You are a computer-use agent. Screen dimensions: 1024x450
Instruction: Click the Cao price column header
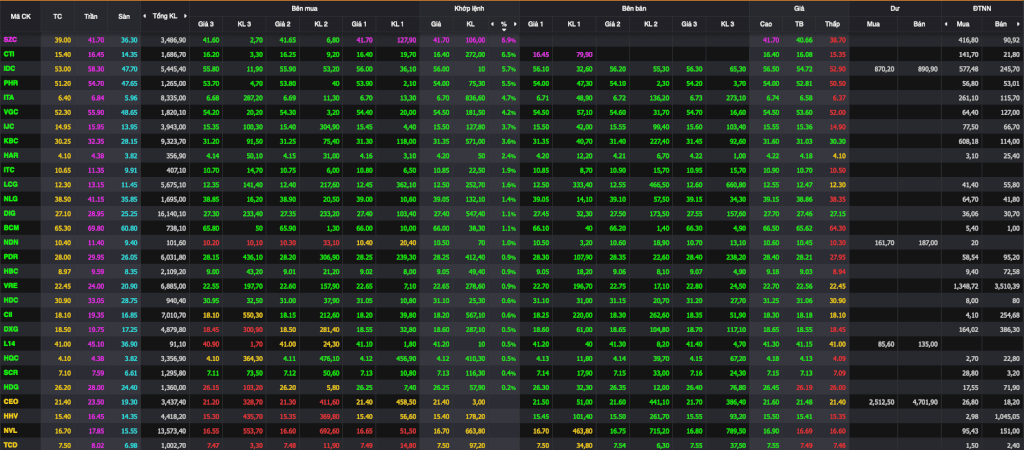(x=766, y=24)
